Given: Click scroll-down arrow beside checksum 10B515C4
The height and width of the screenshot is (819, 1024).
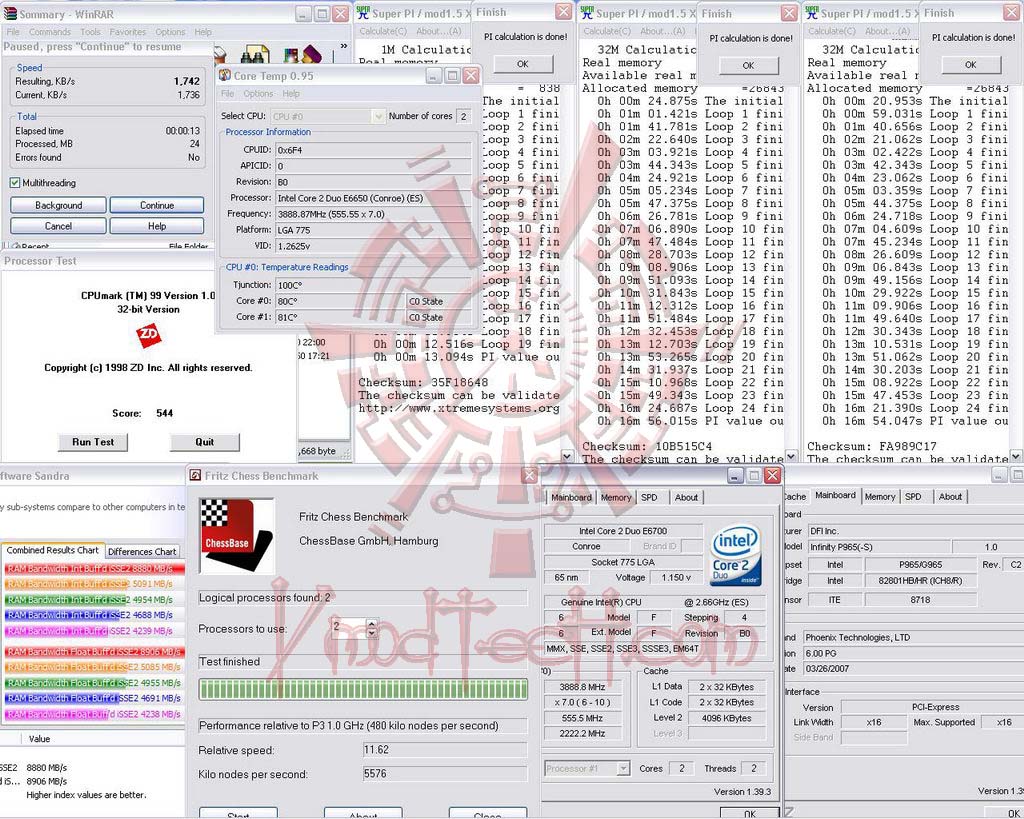Looking at the screenshot, I should 792,455.
